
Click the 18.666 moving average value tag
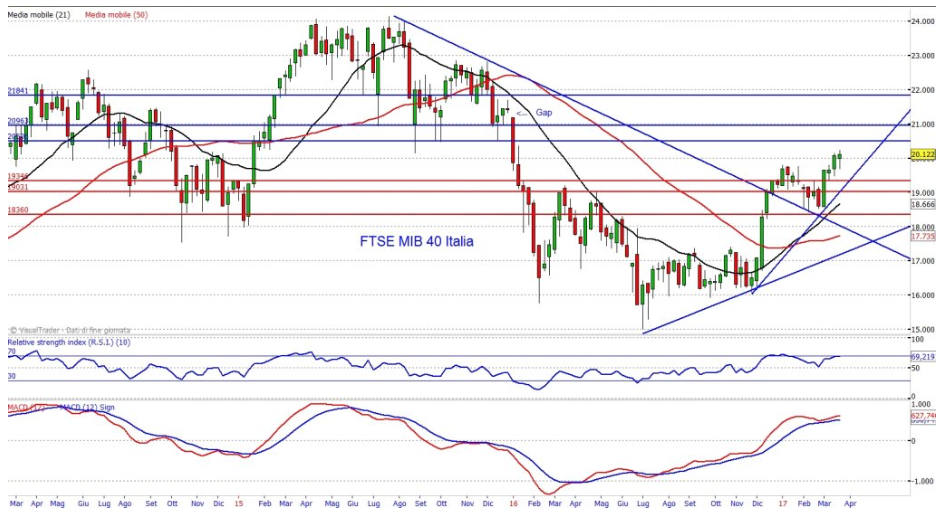point(923,205)
